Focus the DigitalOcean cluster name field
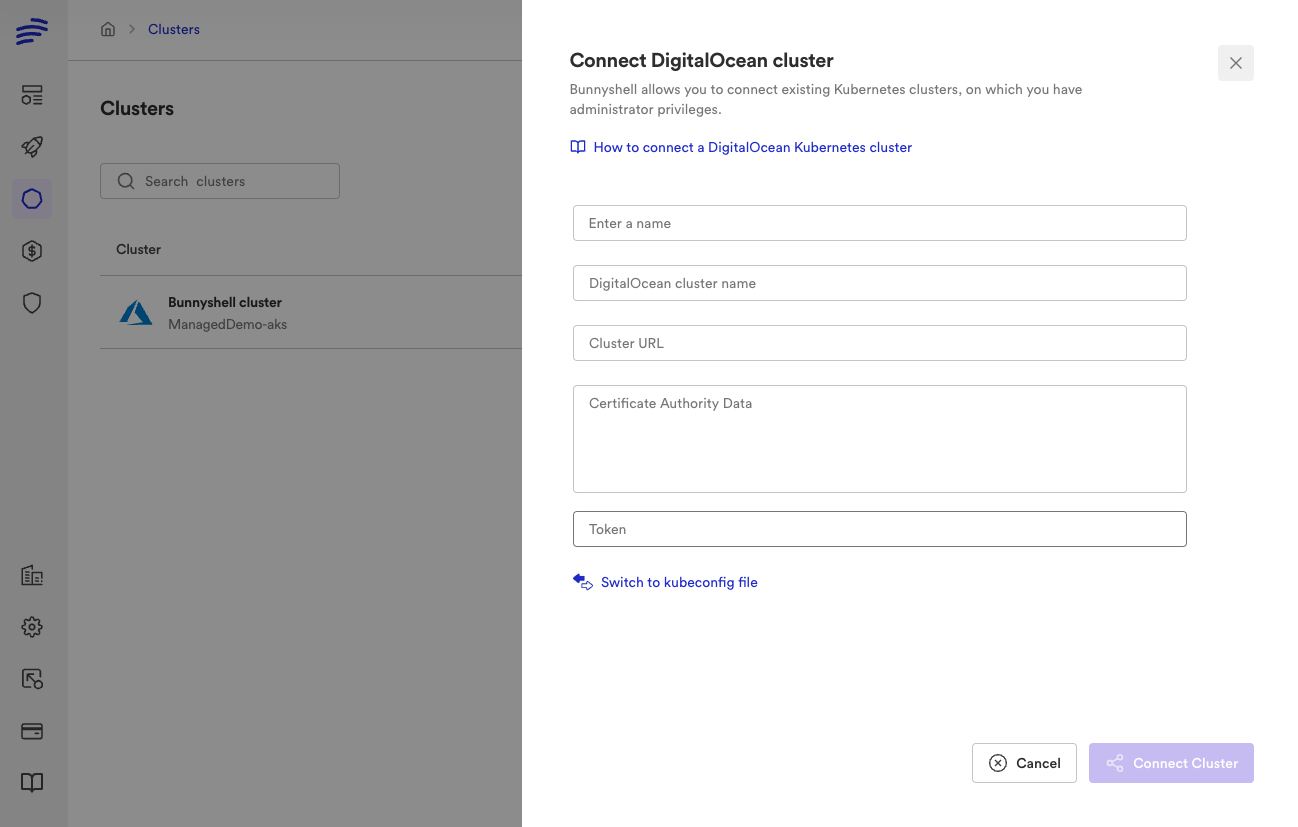Screen dimensions: 1298x827 pos(880,283)
